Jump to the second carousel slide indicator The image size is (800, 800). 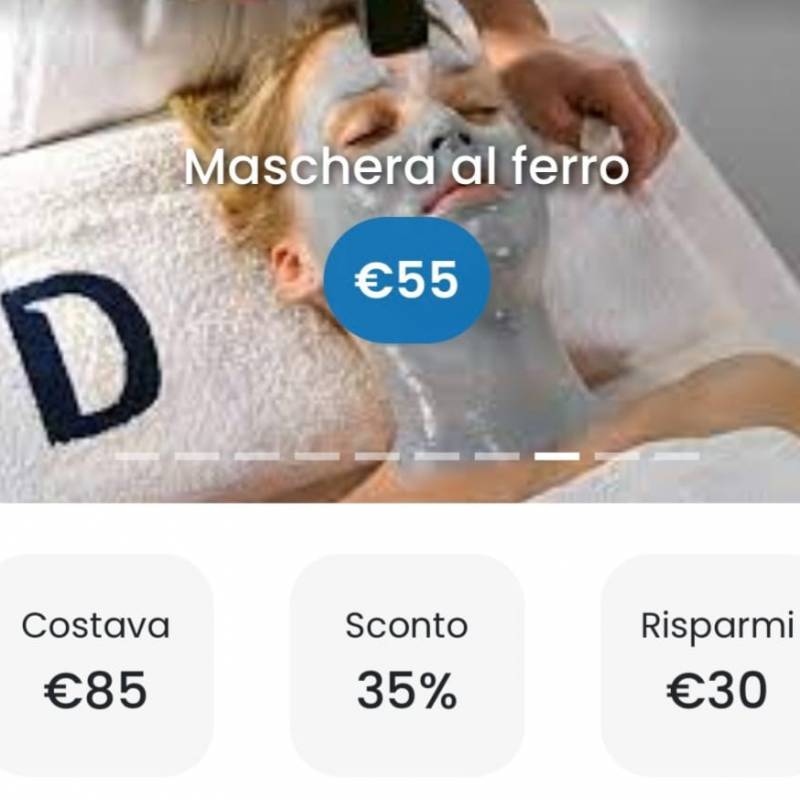tap(197, 456)
